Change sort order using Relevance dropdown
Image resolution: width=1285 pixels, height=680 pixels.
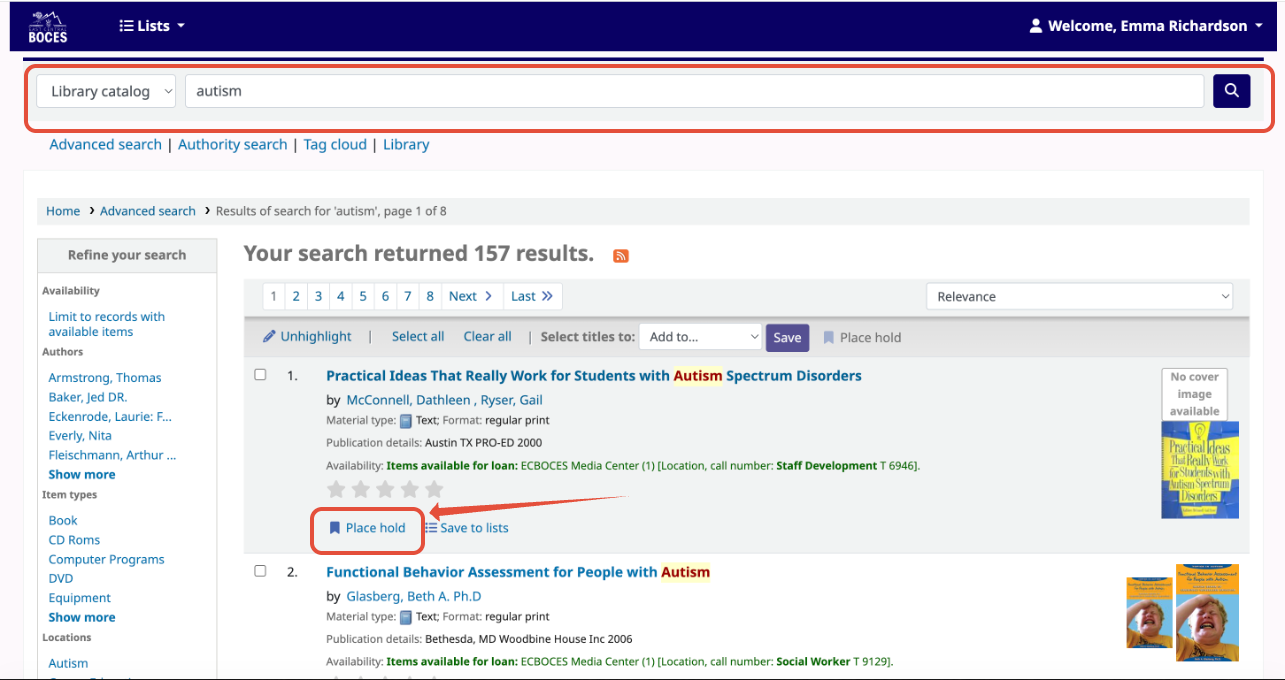(1079, 296)
